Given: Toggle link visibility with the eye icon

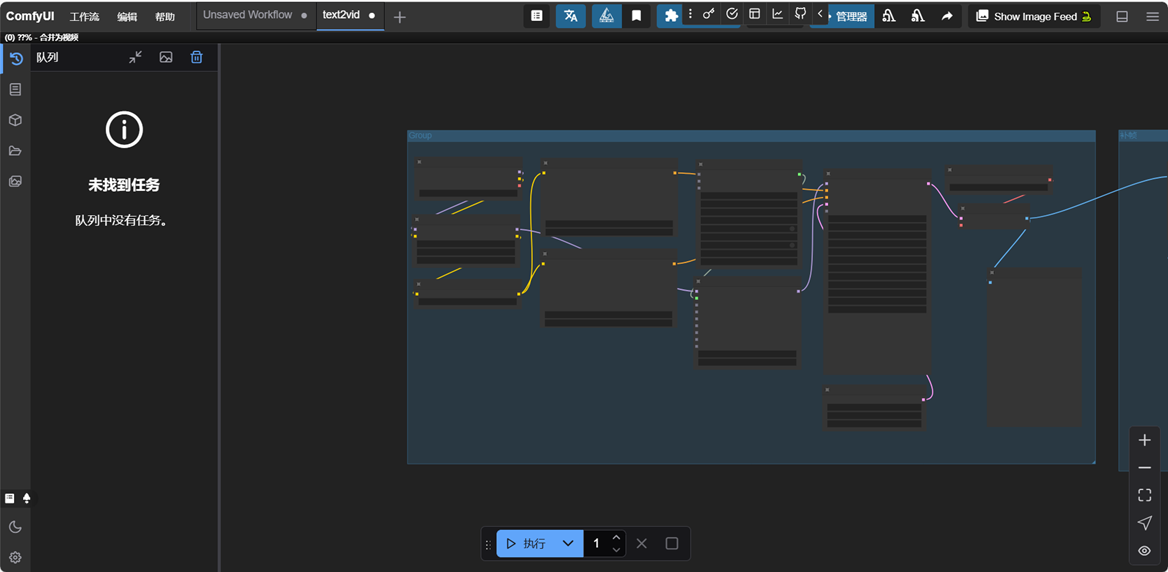Looking at the screenshot, I should (1145, 551).
